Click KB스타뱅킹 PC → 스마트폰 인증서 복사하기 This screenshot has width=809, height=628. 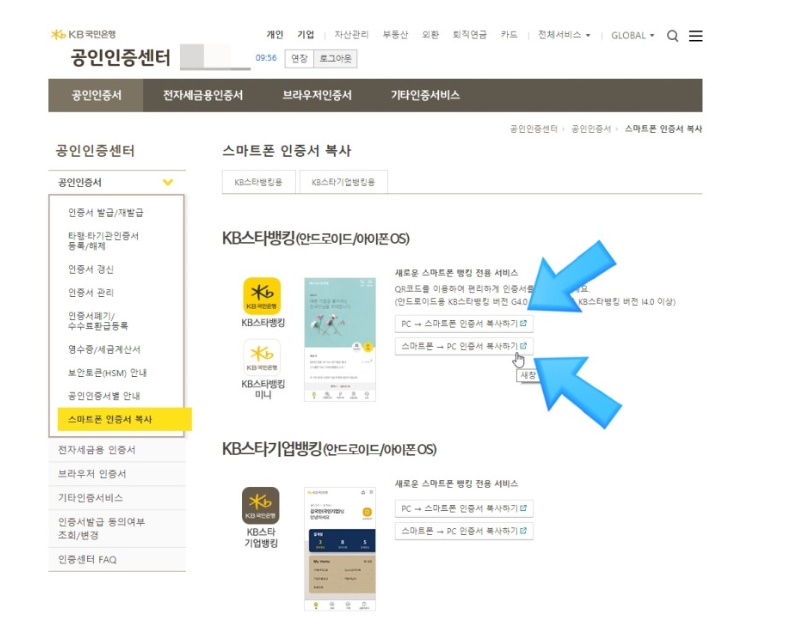(464, 324)
